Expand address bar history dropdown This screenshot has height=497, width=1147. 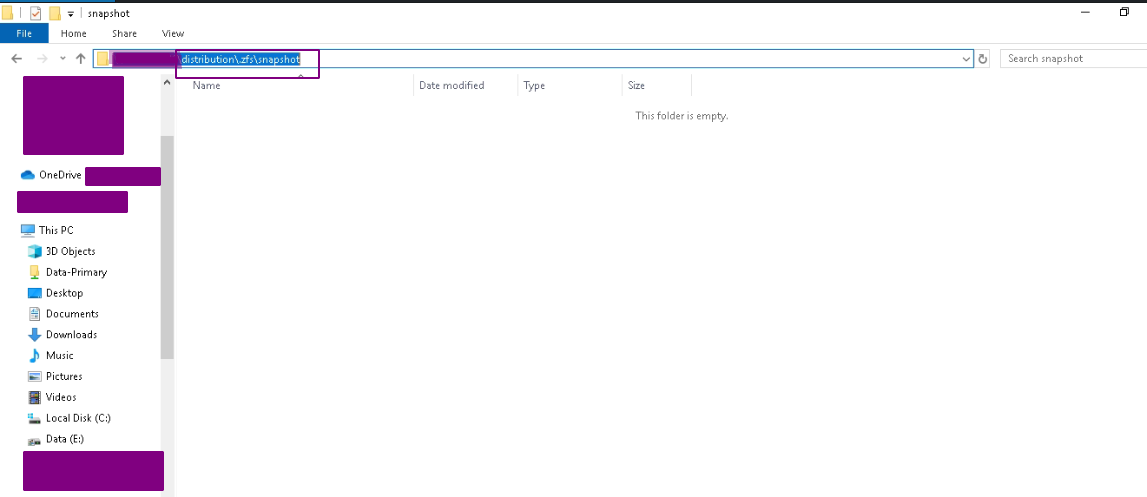[966, 59]
